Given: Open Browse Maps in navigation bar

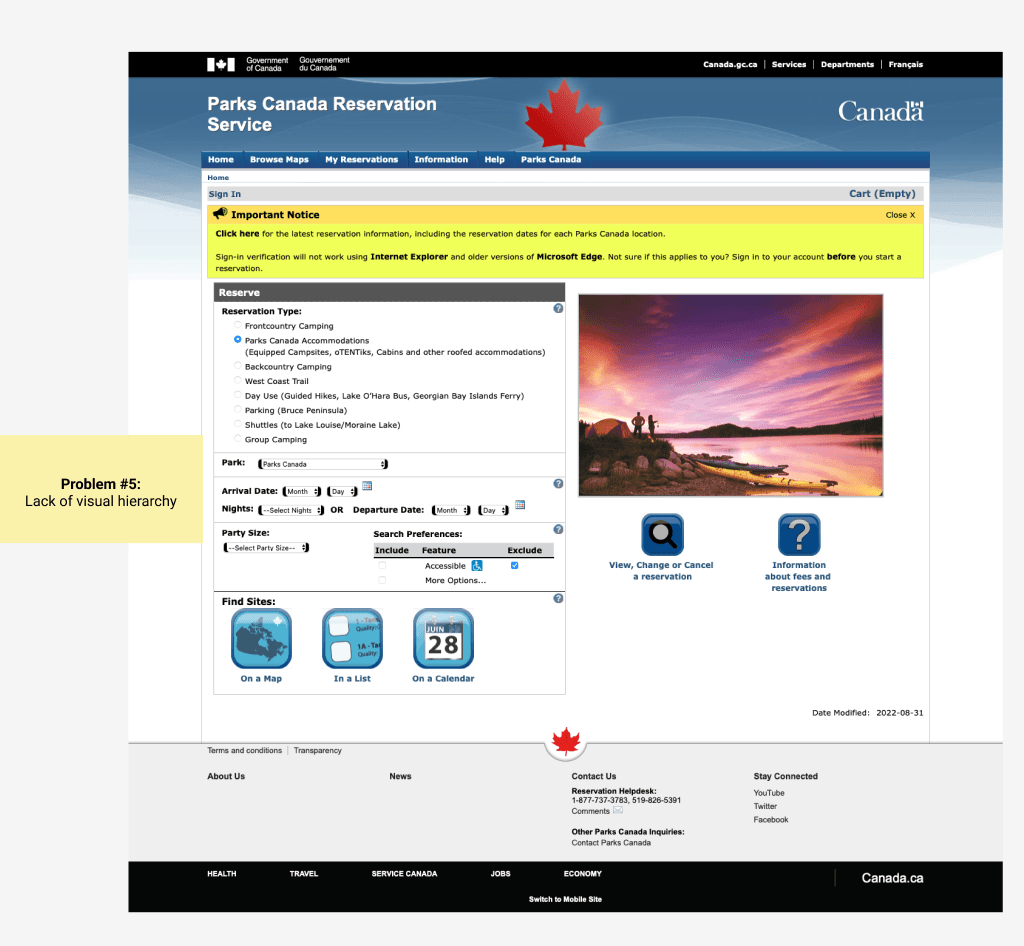Looking at the screenshot, I should [279, 159].
